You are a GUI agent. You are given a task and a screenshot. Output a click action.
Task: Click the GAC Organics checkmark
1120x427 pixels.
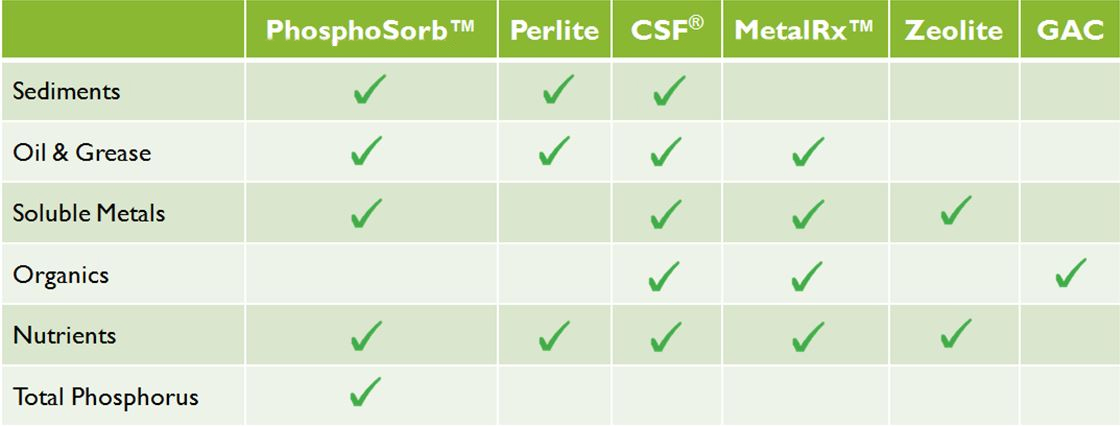[1071, 273]
